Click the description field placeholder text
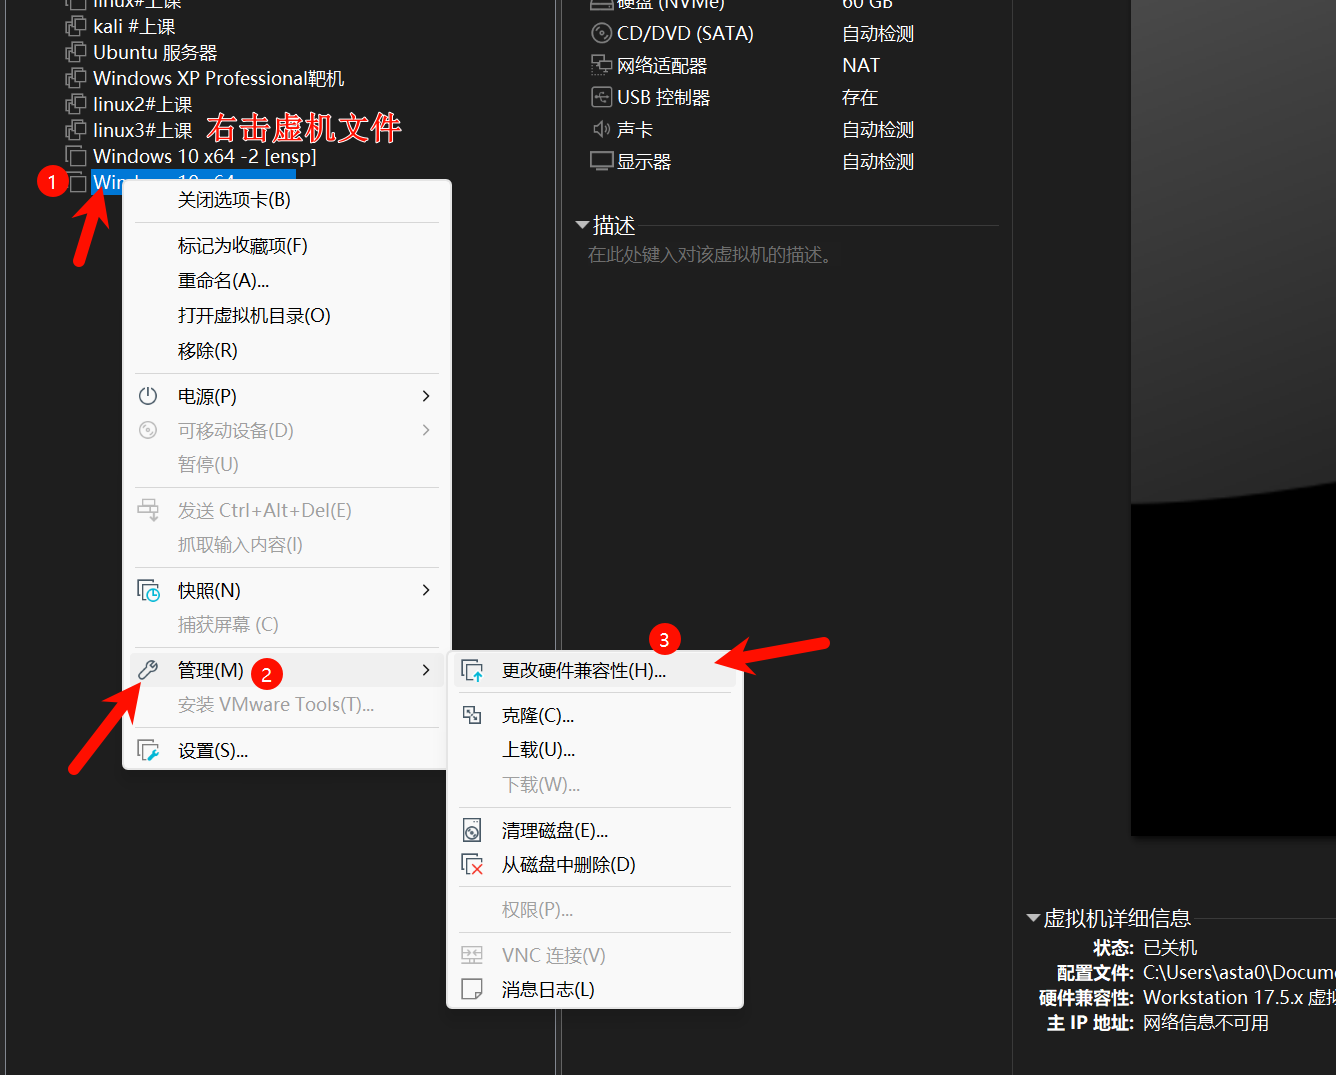1336x1075 pixels. point(712,255)
